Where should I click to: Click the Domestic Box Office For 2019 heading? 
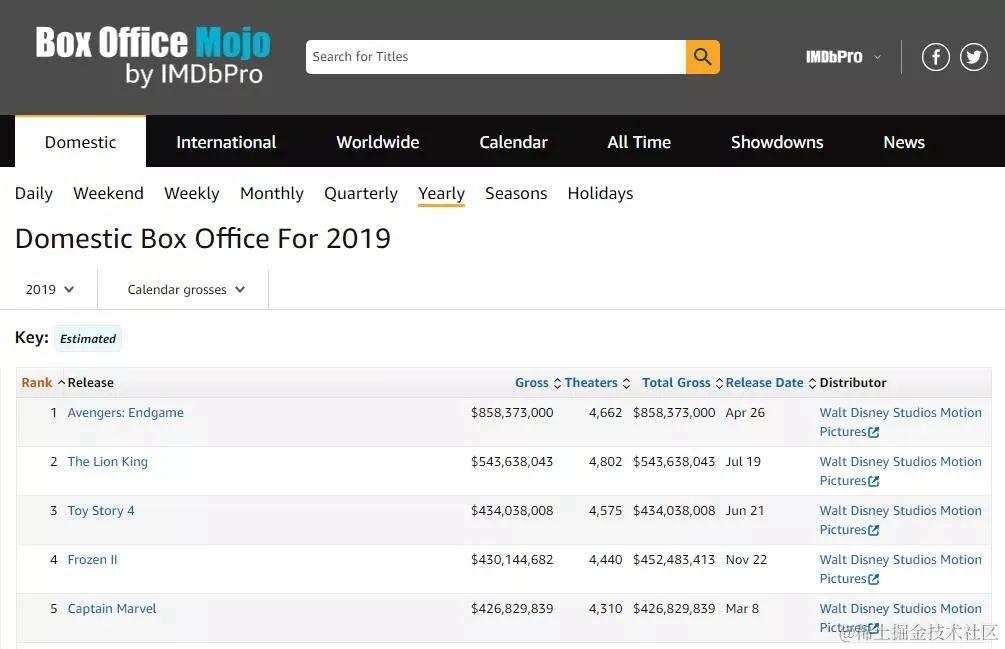coord(203,239)
